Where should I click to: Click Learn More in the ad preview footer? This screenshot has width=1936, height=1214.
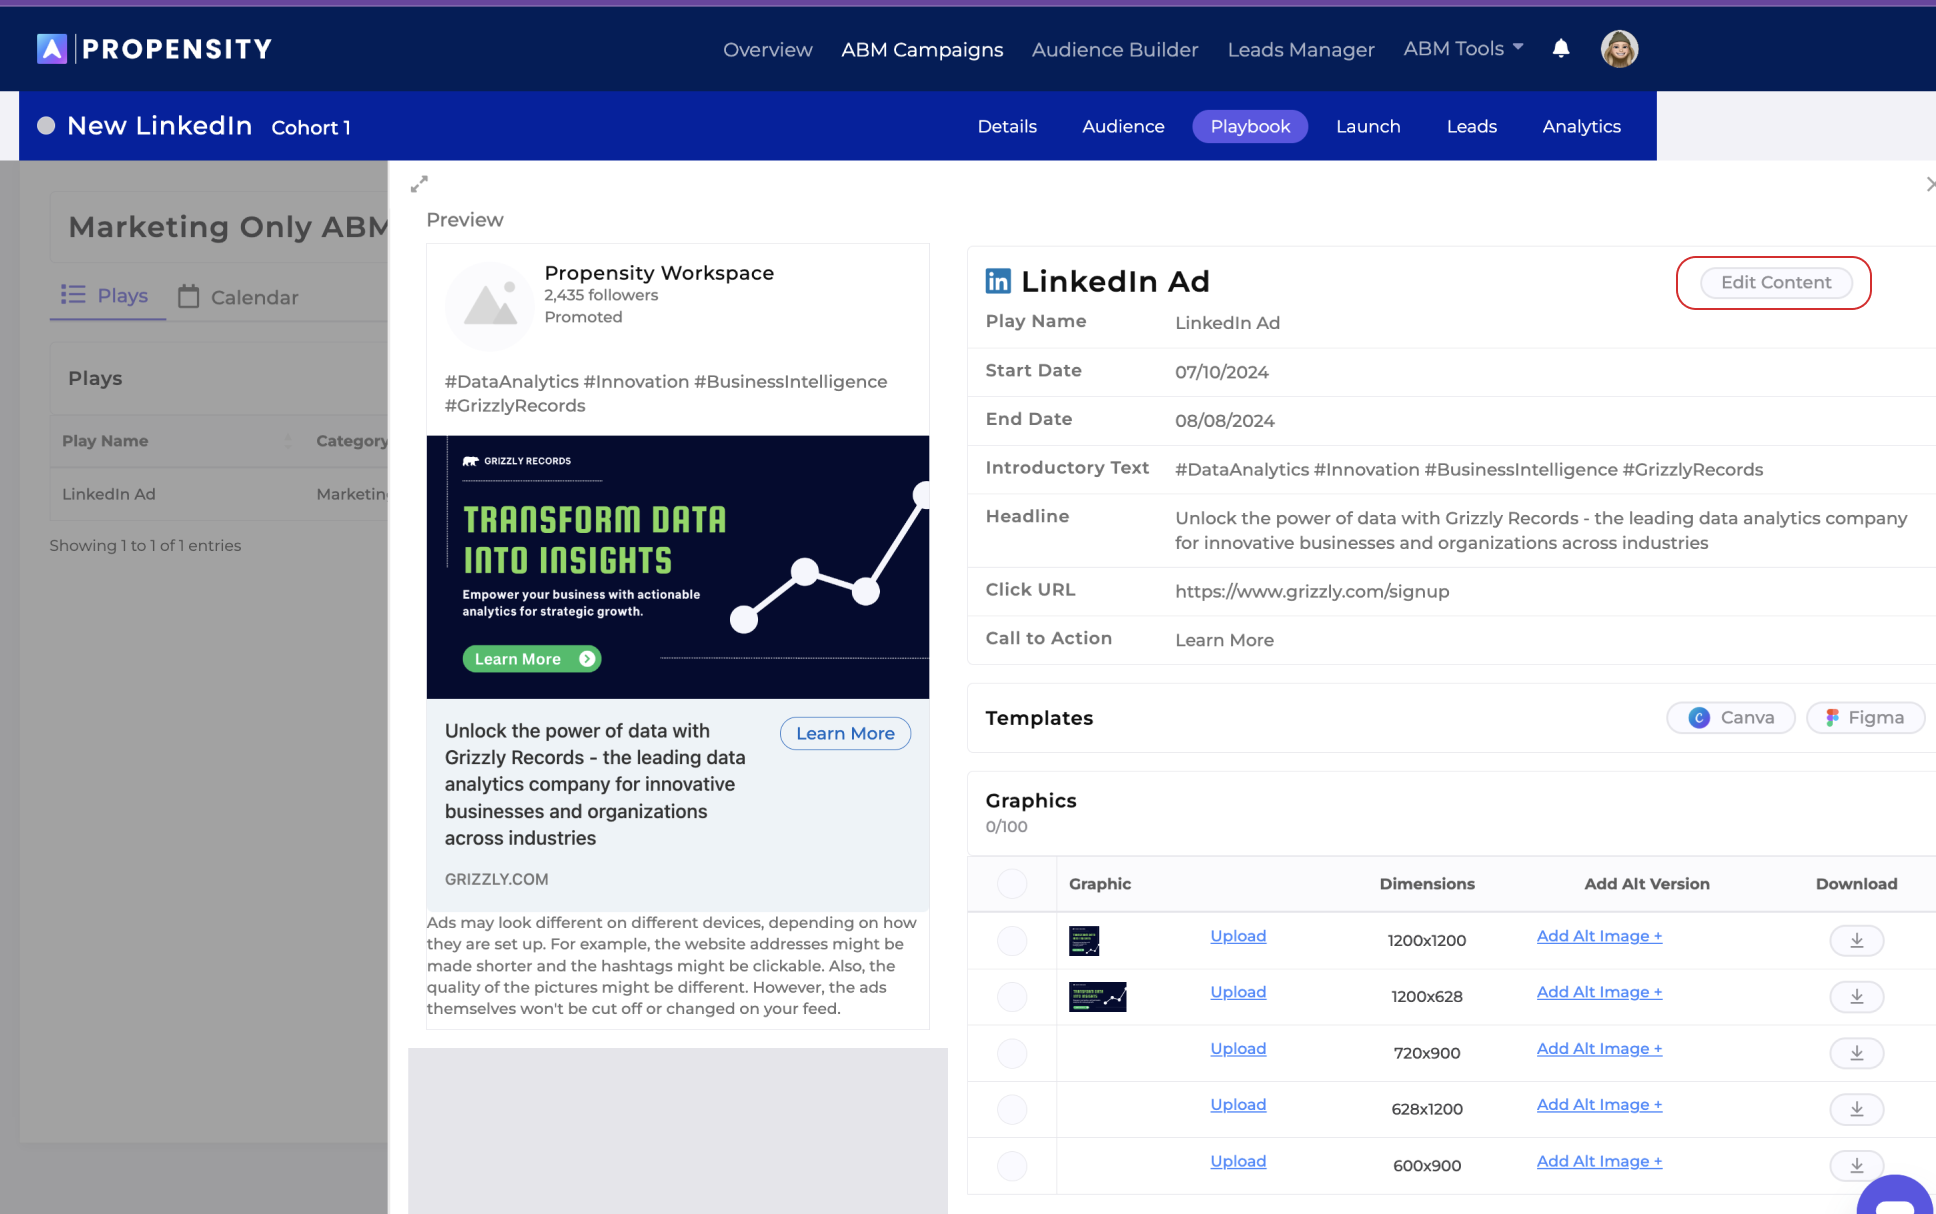(x=845, y=733)
